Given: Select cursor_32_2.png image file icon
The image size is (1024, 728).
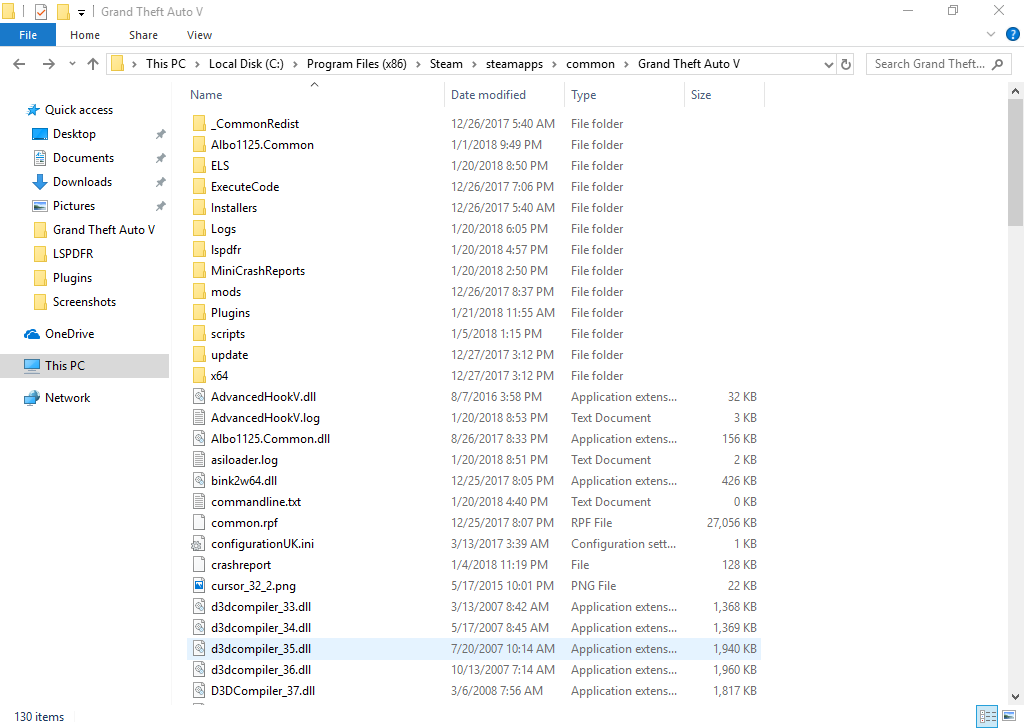Looking at the screenshot, I should click(199, 585).
